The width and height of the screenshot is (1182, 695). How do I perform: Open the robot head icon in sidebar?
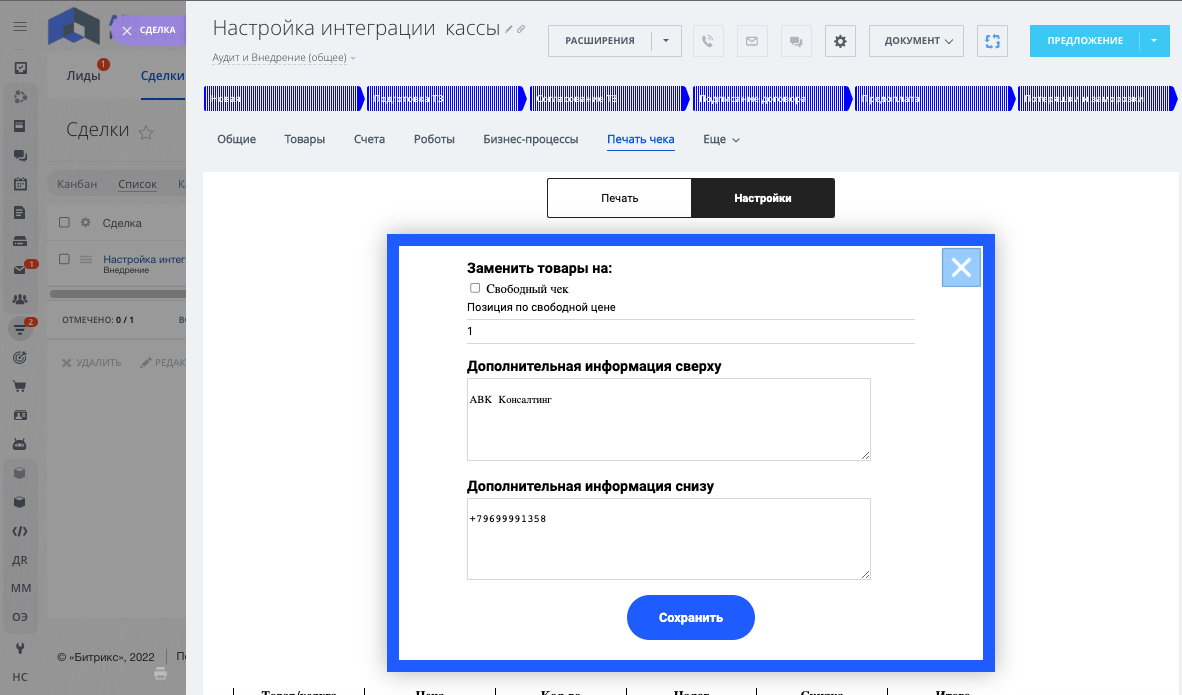(20, 444)
